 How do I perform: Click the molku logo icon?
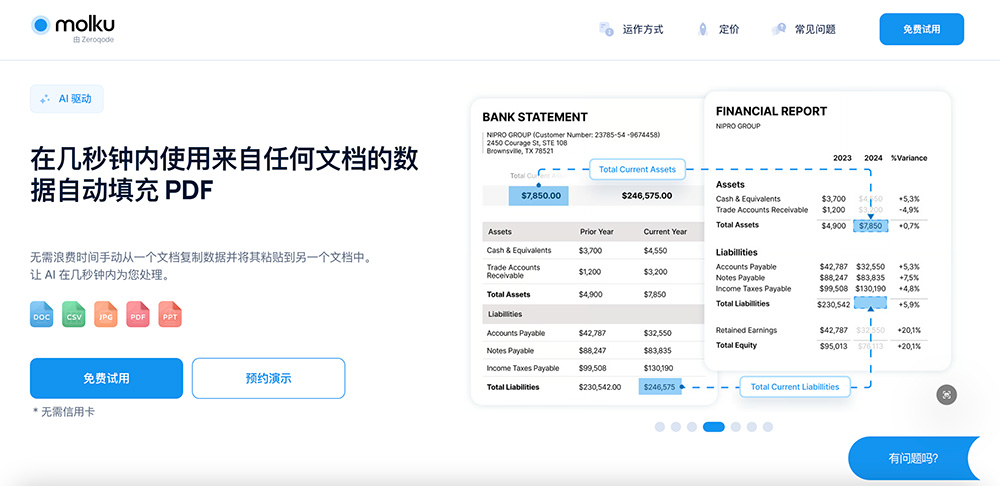[x=40, y=25]
